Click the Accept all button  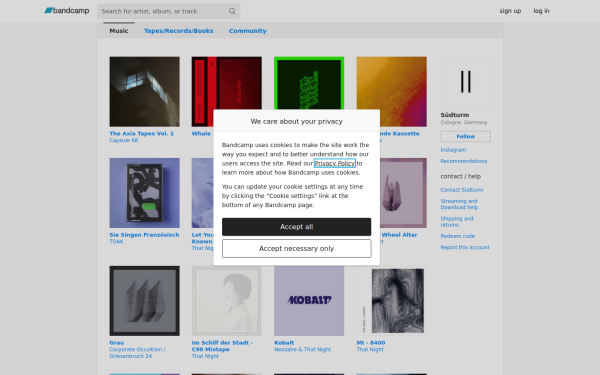coord(297,227)
